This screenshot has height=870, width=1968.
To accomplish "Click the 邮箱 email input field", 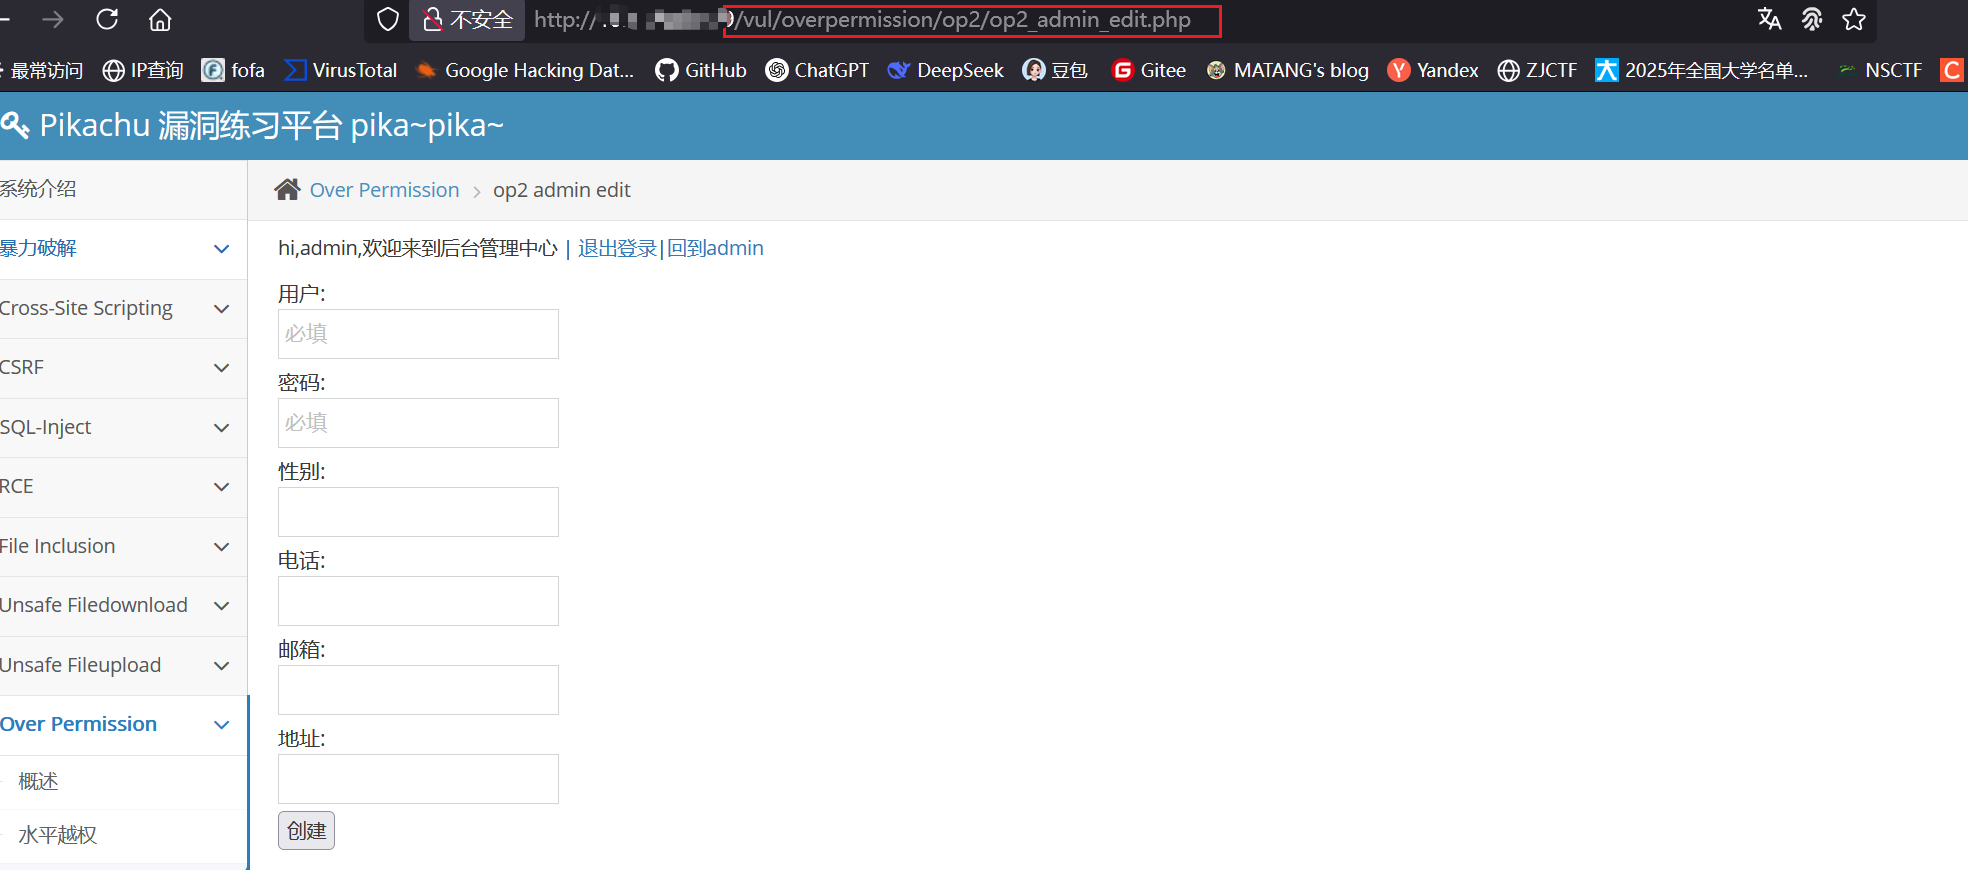I will pos(418,690).
